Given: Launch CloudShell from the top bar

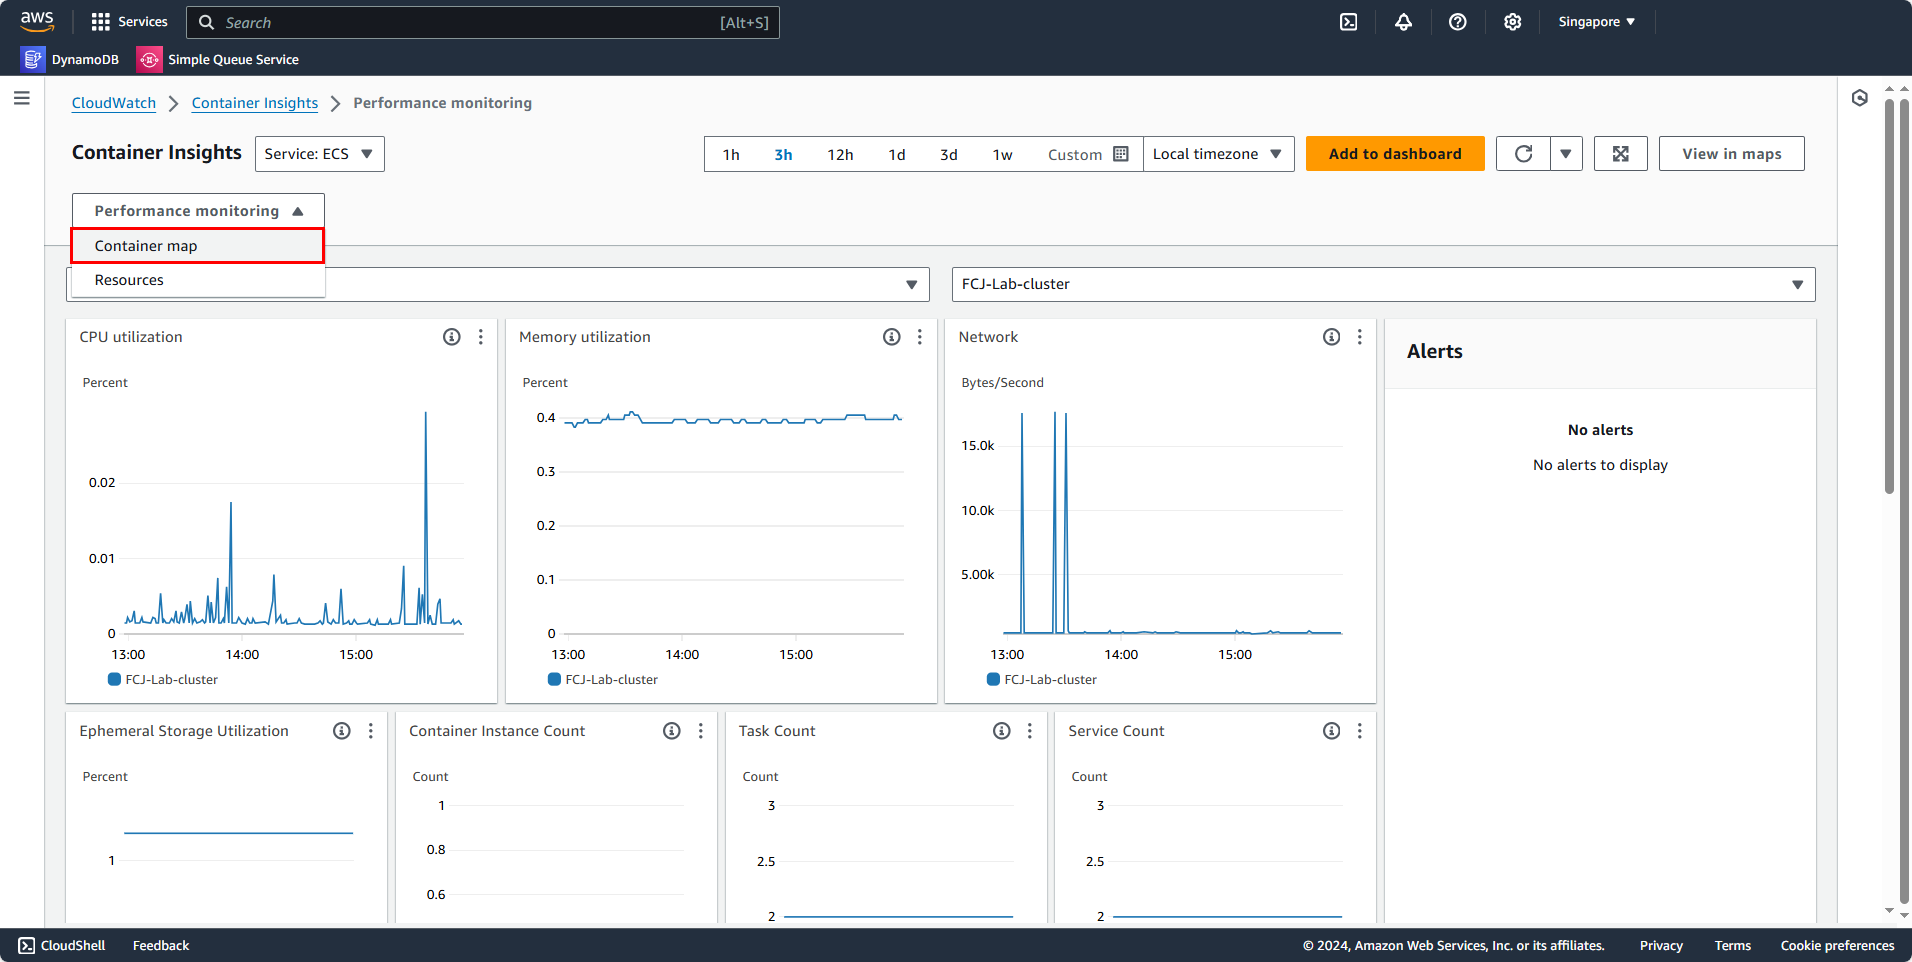Looking at the screenshot, I should coord(1349,22).
